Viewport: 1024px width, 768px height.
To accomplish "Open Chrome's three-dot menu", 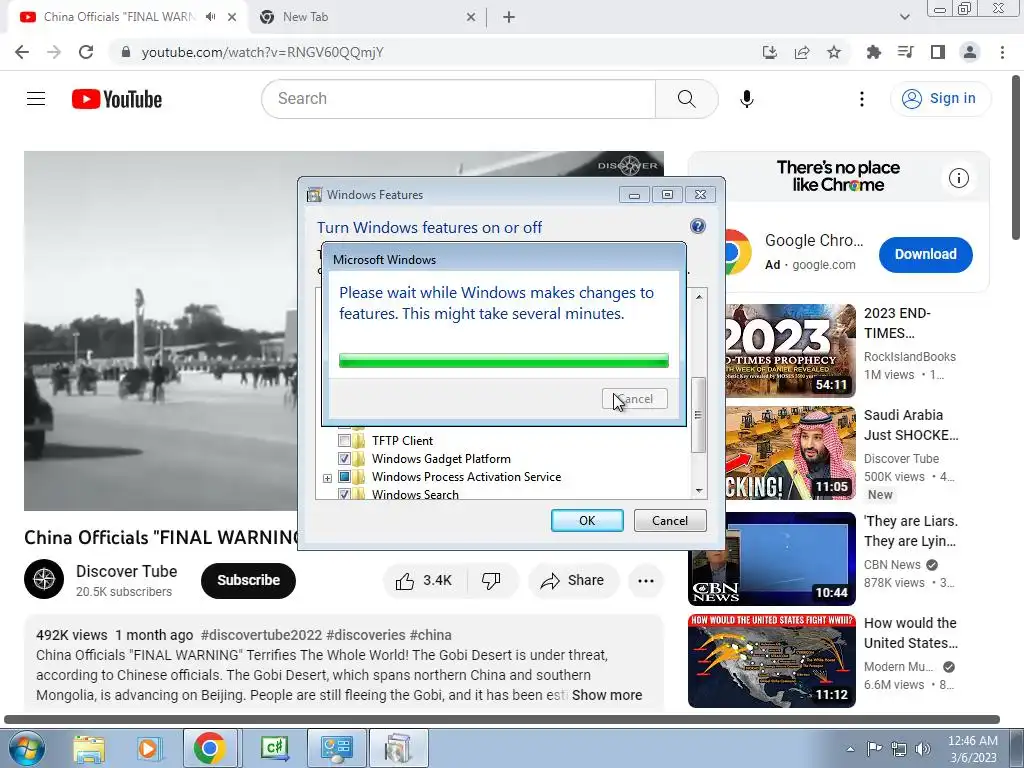I will [1002, 52].
